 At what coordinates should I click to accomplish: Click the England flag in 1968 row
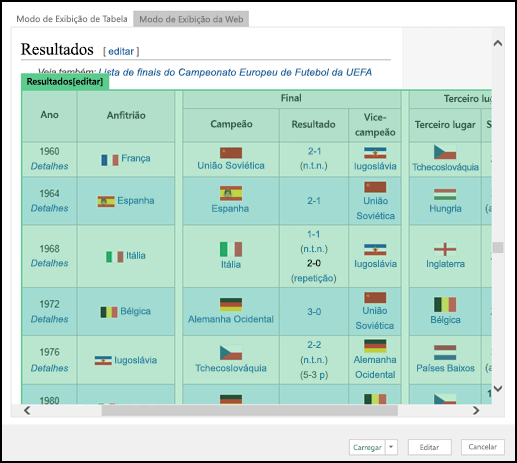[x=445, y=249]
